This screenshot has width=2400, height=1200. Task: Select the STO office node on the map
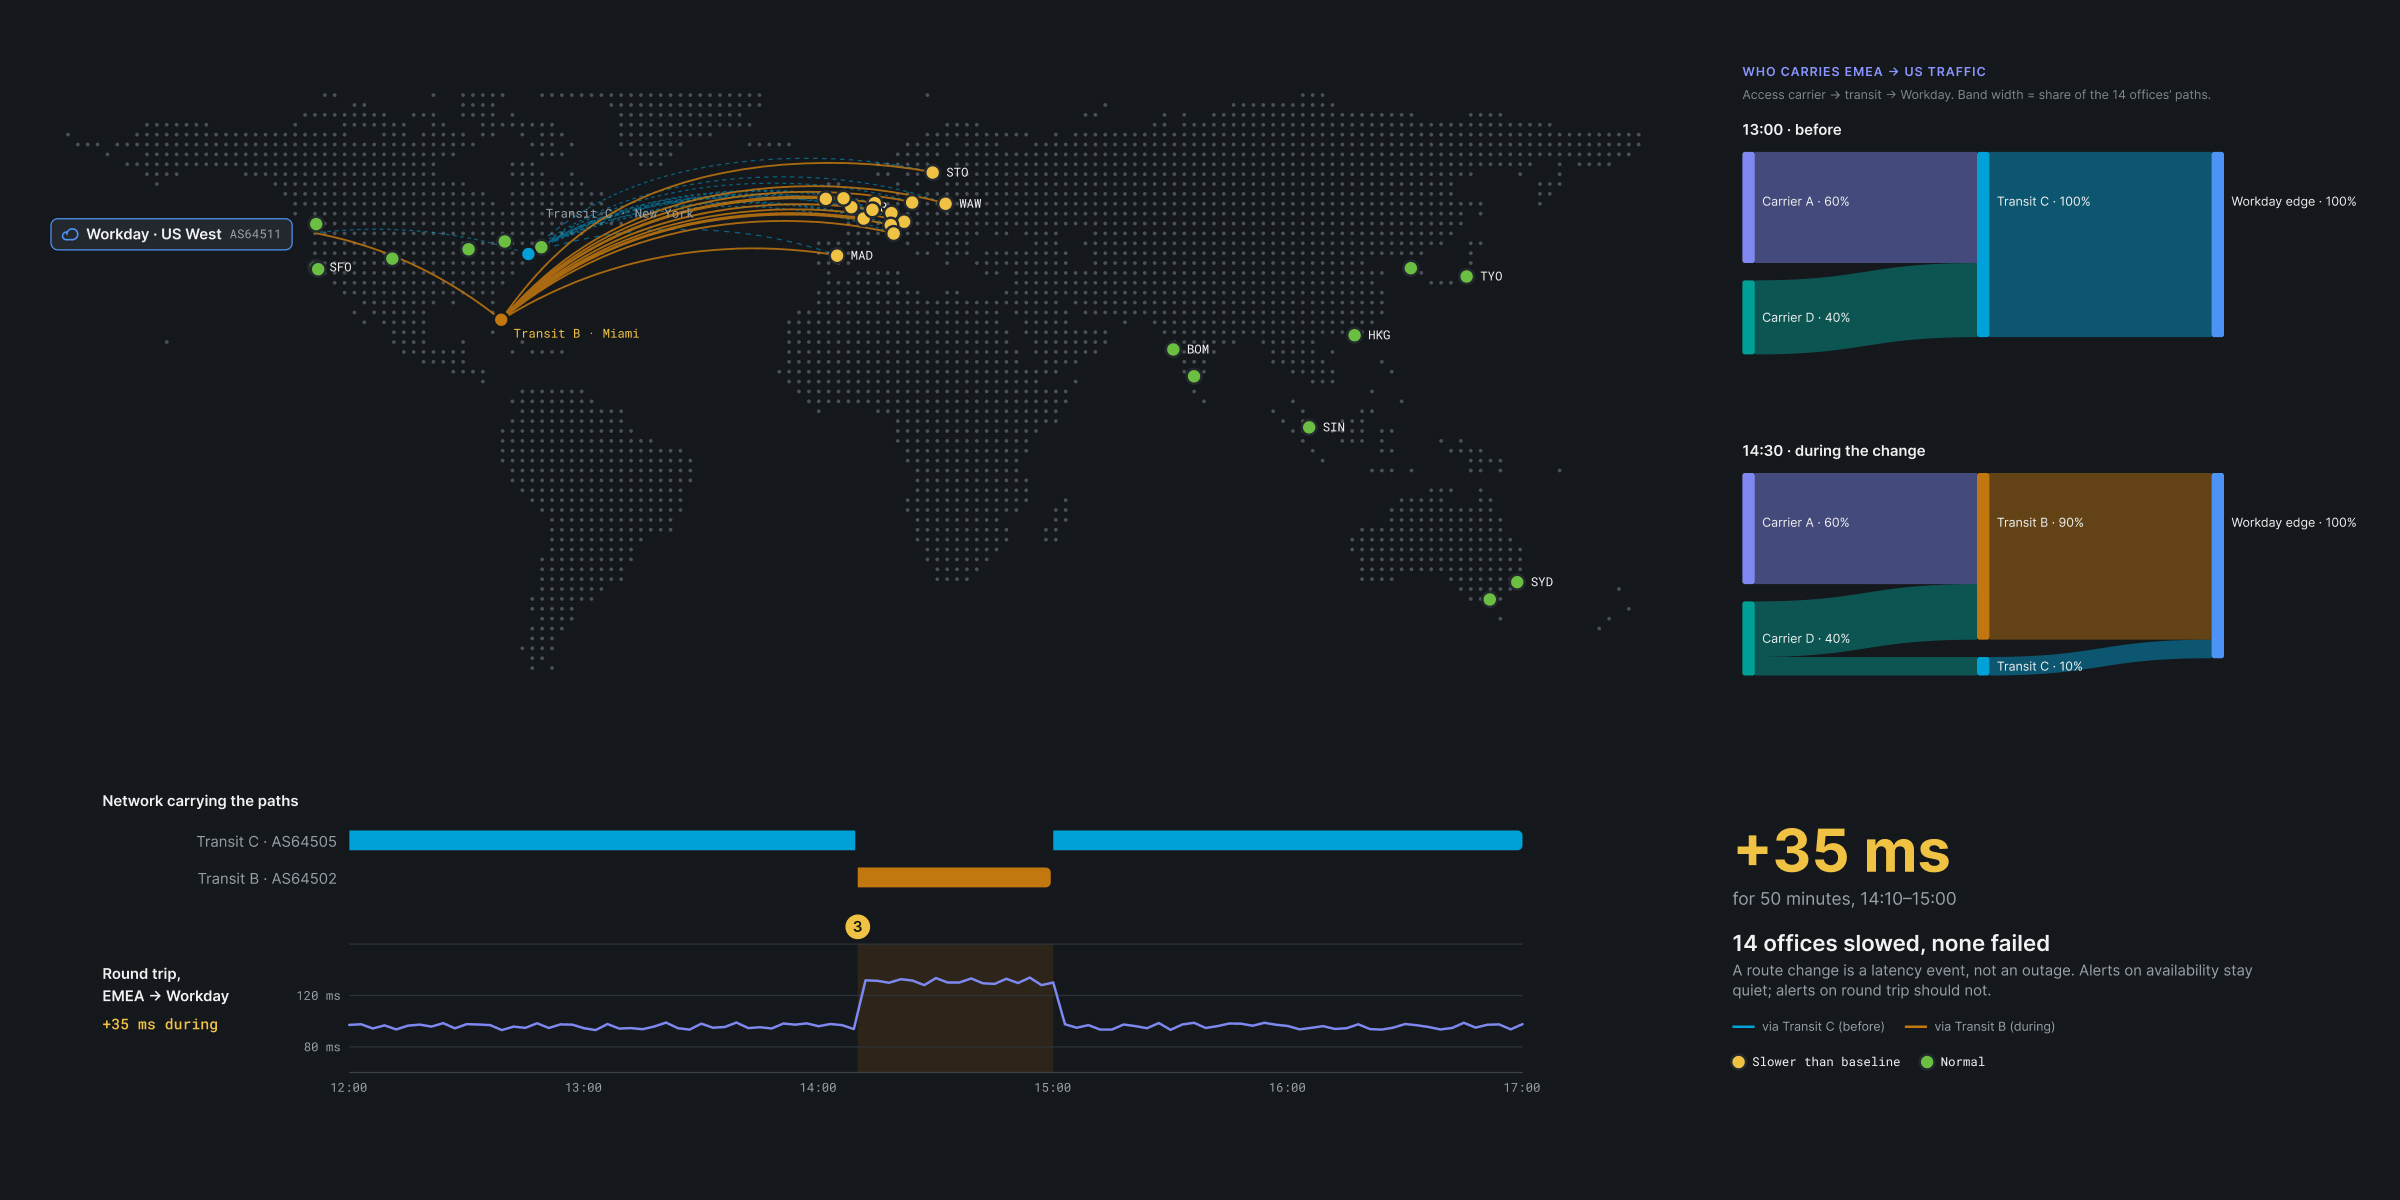pos(932,173)
